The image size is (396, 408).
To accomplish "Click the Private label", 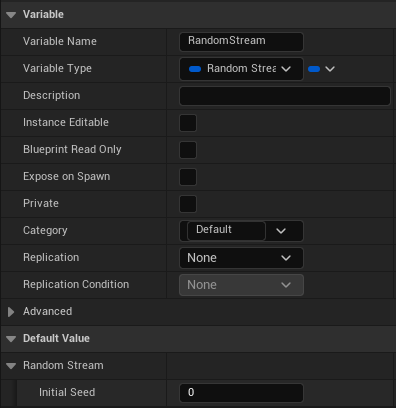I will coord(41,203).
